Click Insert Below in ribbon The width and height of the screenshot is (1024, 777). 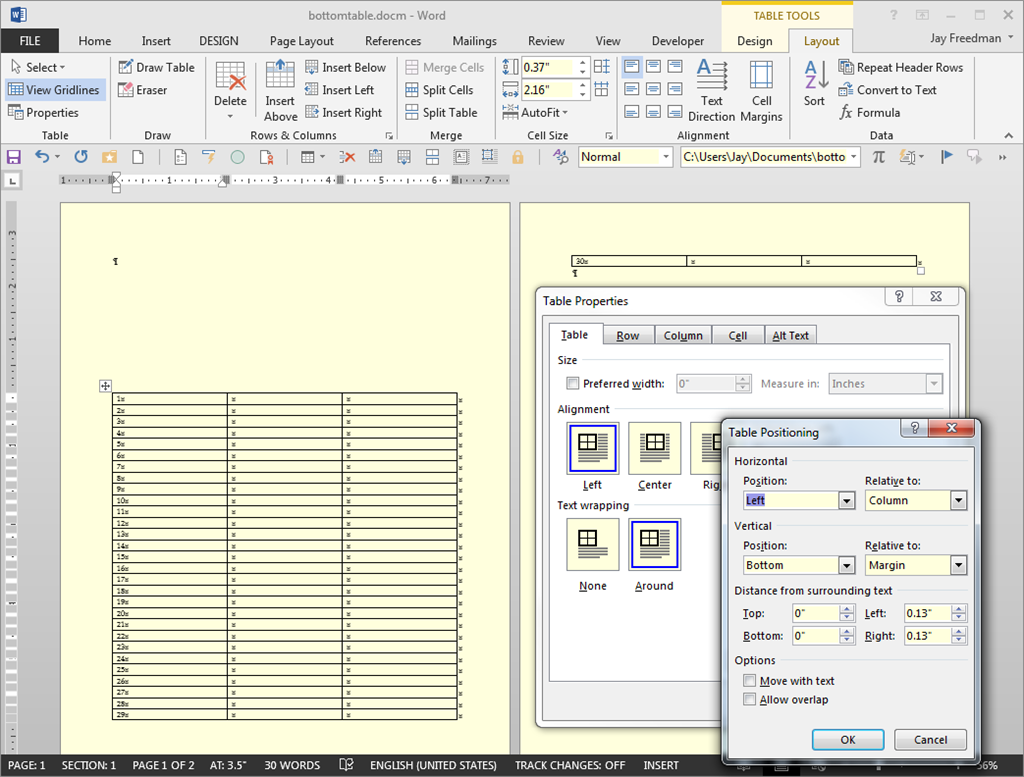(345, 67)
